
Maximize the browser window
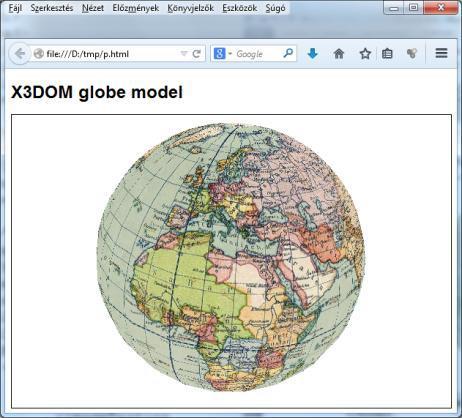point(413,8)
